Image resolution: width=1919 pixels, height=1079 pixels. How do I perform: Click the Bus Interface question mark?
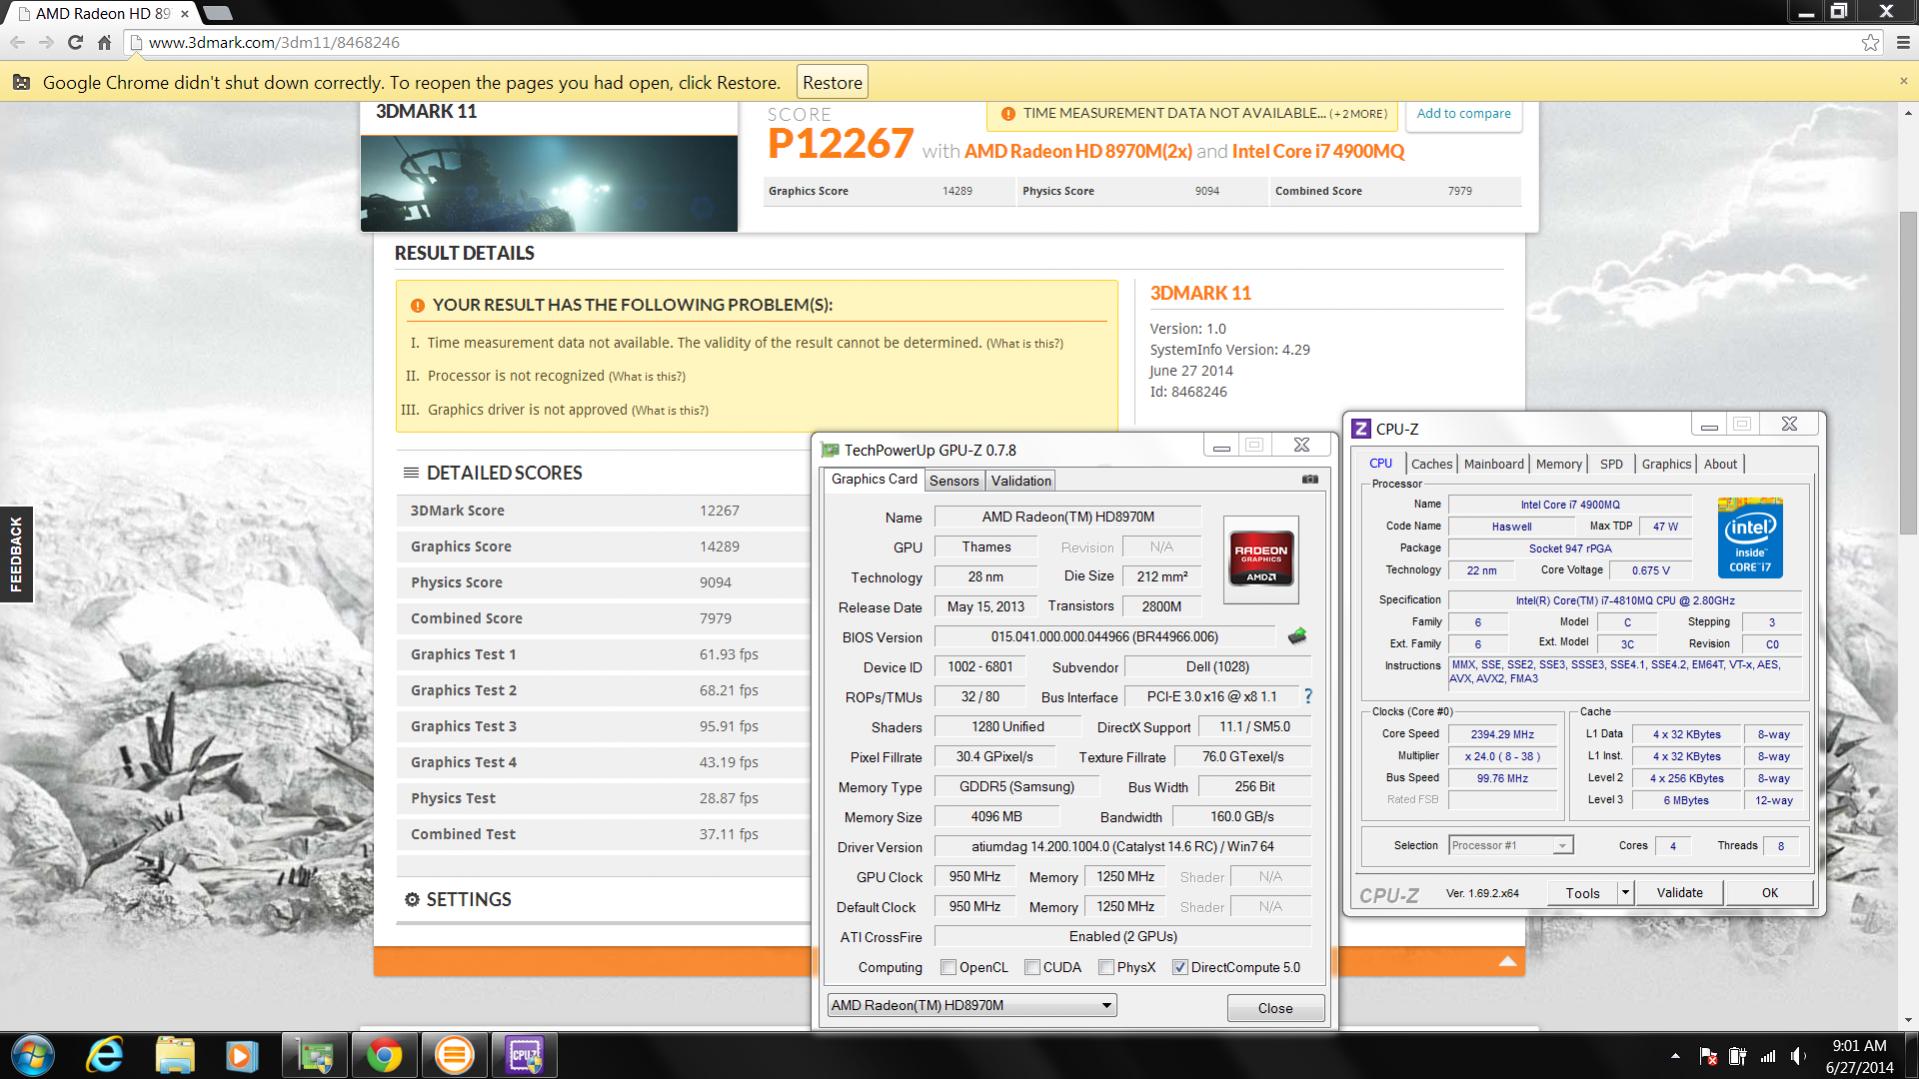click(1308, 696)
